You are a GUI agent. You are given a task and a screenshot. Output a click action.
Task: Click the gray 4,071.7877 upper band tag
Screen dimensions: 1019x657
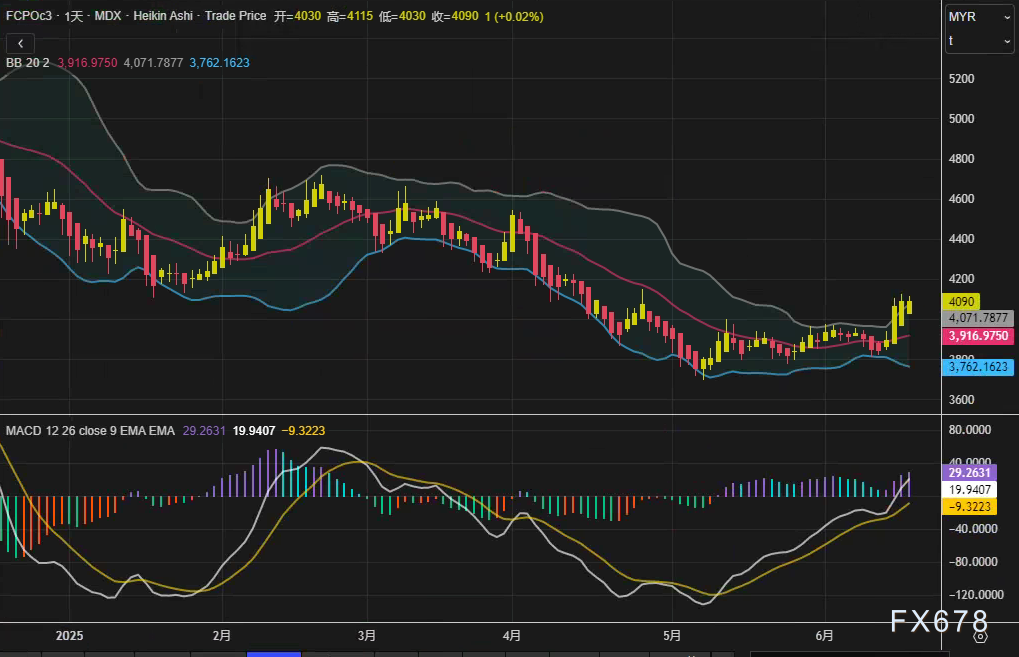coord(978,318)
